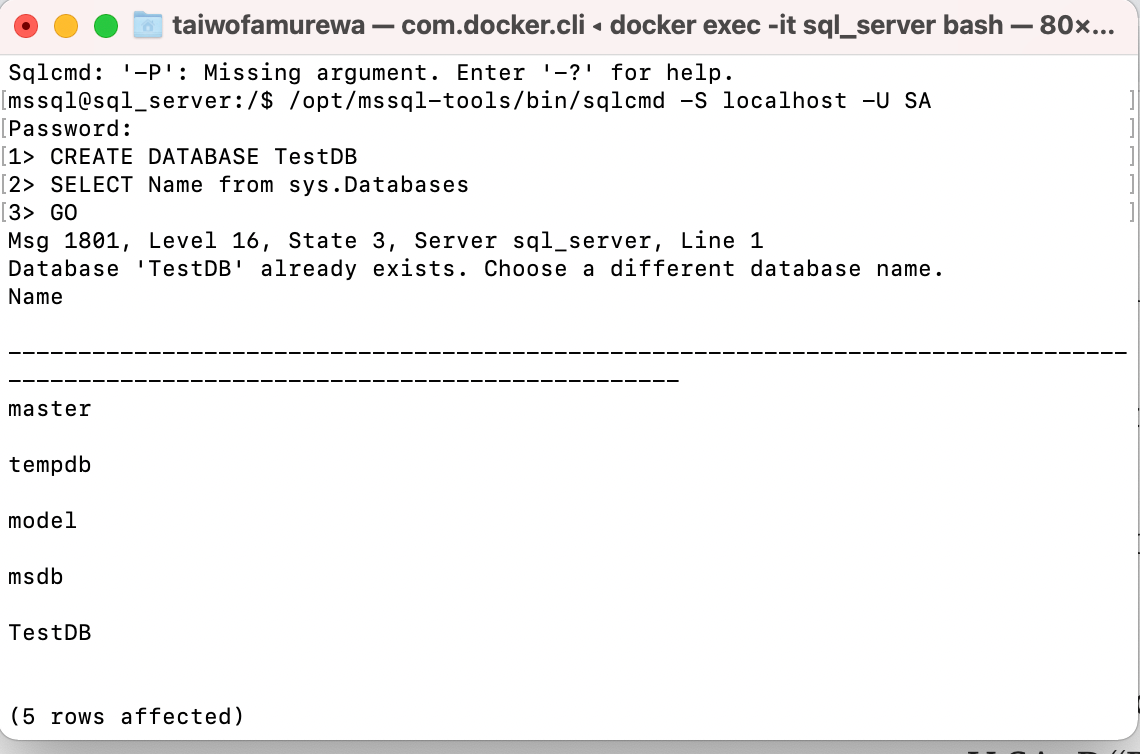Click the TestDB result row
This screenshot has width=1140, height=754.
tap(48, 632)
